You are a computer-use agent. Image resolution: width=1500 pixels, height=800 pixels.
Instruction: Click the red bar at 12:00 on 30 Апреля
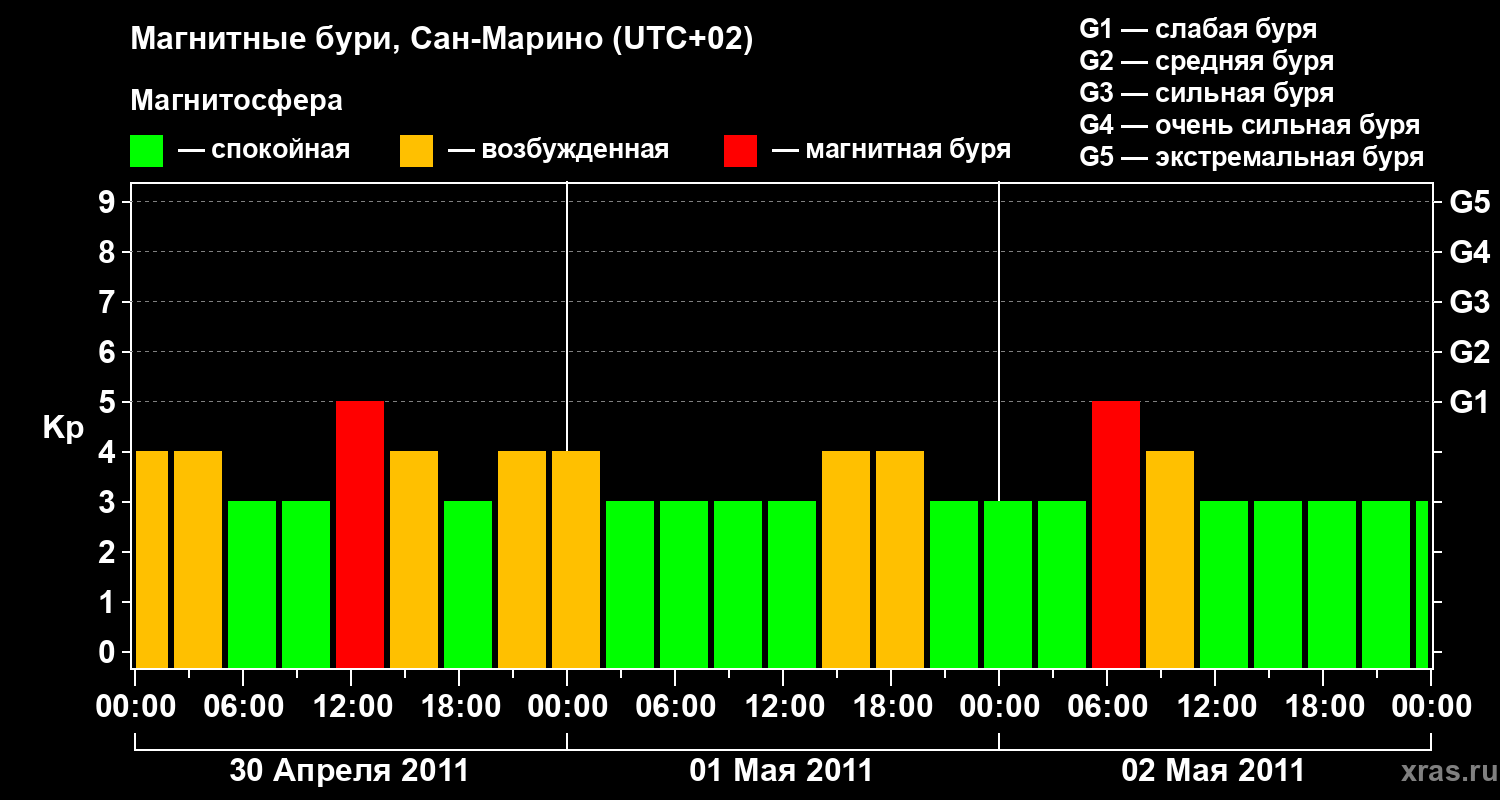pos(360,535)
